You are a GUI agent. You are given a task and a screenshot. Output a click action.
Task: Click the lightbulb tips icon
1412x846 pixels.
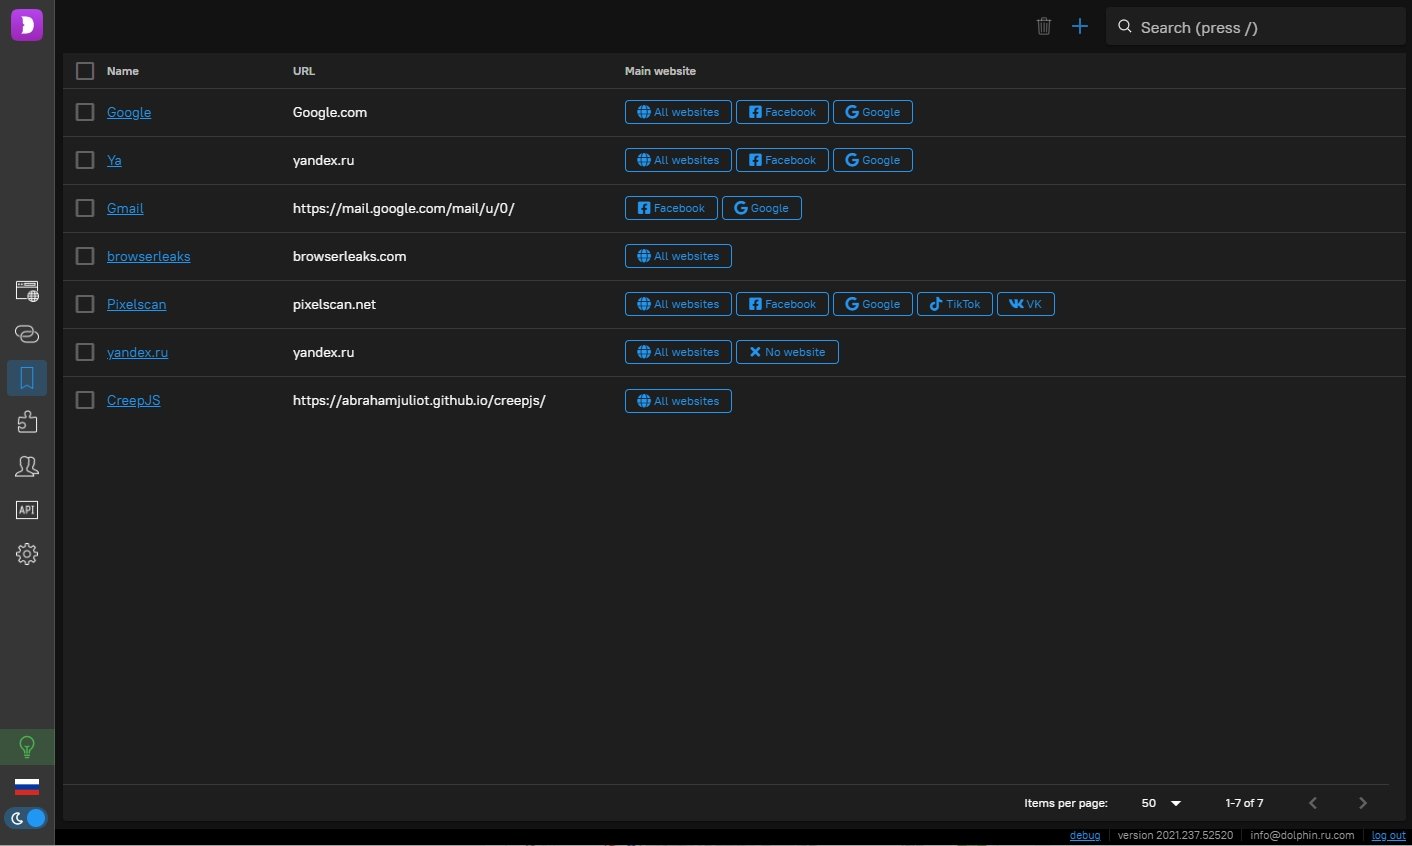(x=27, y=747)
